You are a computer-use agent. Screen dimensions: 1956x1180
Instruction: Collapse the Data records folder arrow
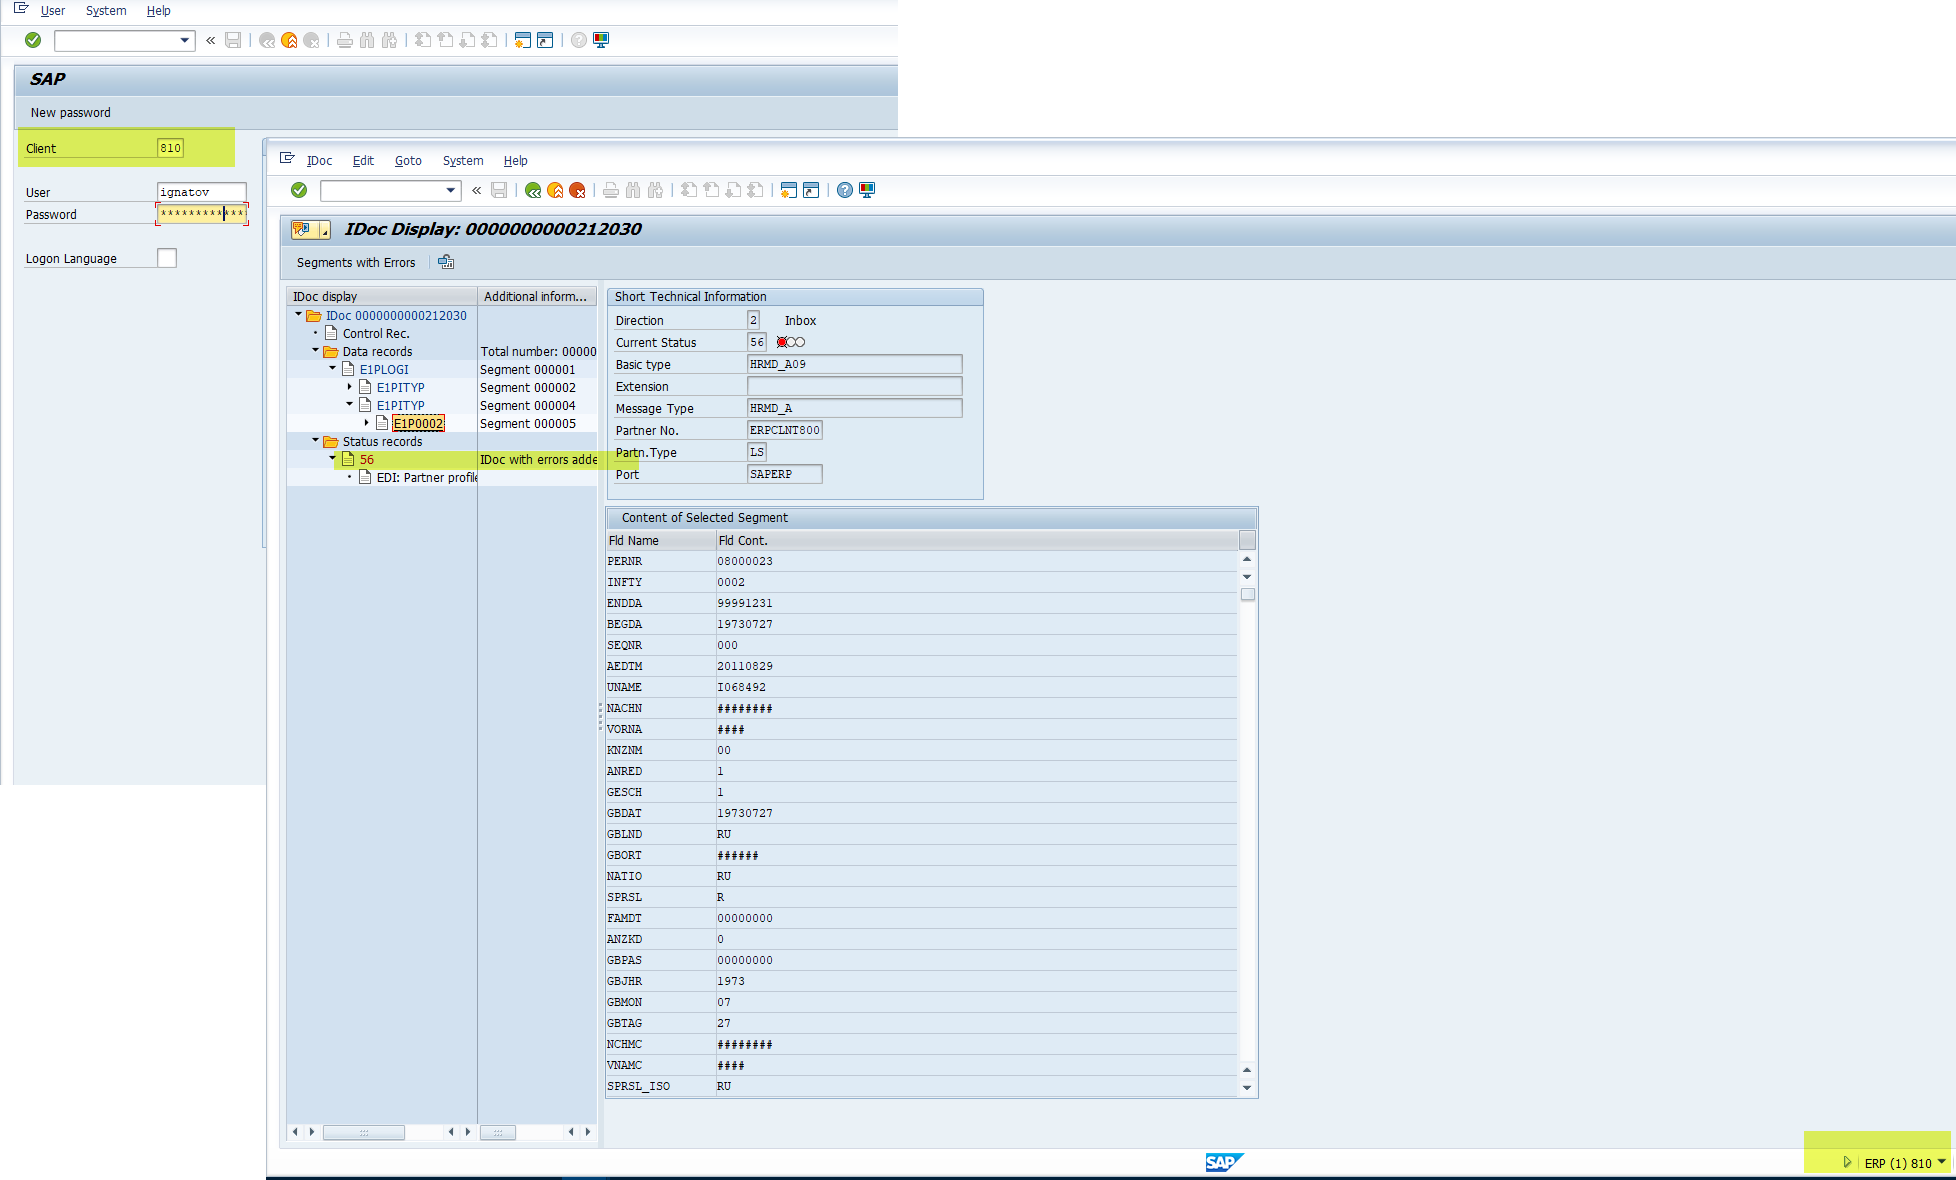click(x=315, y=350)
